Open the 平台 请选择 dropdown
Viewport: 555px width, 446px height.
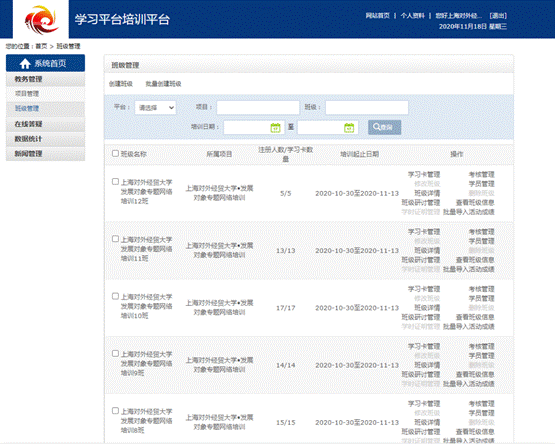point(155,108)
